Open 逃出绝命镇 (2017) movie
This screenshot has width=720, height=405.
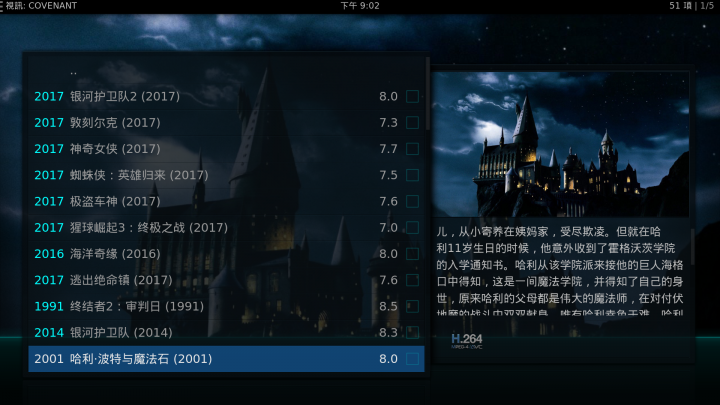coord(226,280)
